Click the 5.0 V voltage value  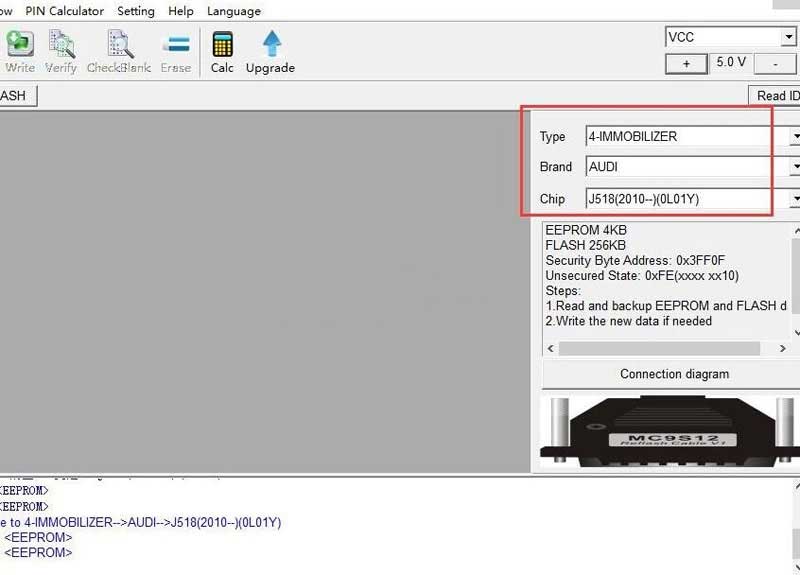tap(731, 62)
